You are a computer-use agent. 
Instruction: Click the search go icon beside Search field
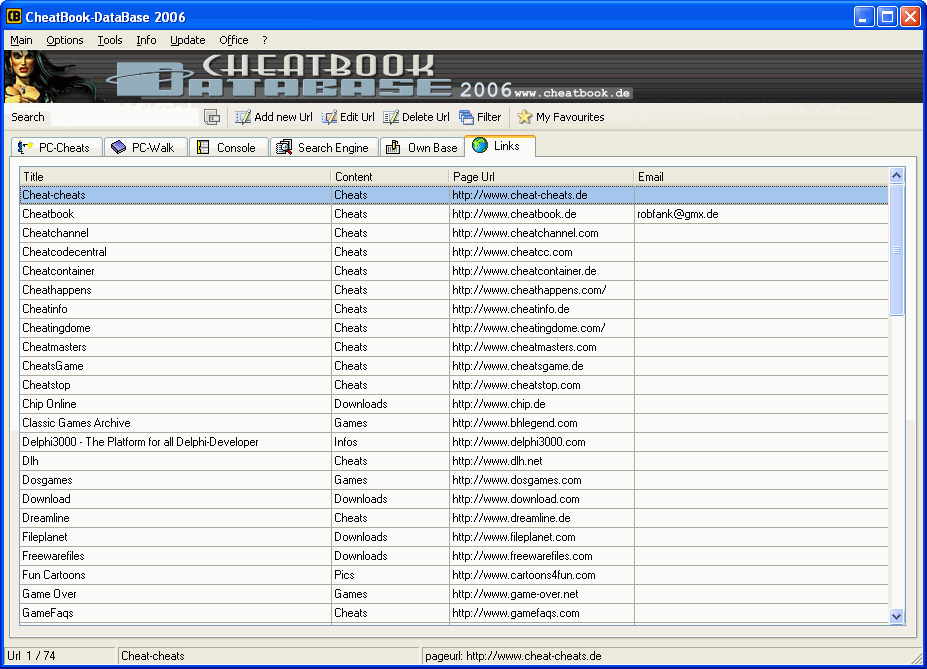[x=212, y=117]
